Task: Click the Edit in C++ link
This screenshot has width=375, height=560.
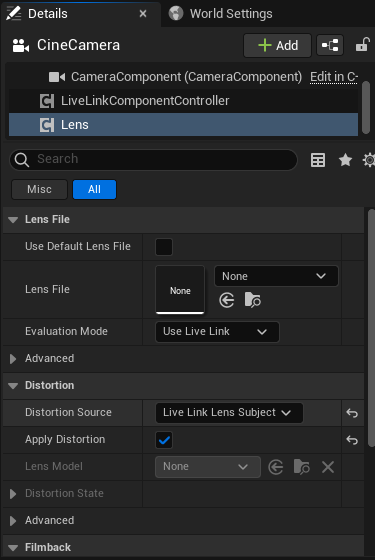Action: point(334,77)
